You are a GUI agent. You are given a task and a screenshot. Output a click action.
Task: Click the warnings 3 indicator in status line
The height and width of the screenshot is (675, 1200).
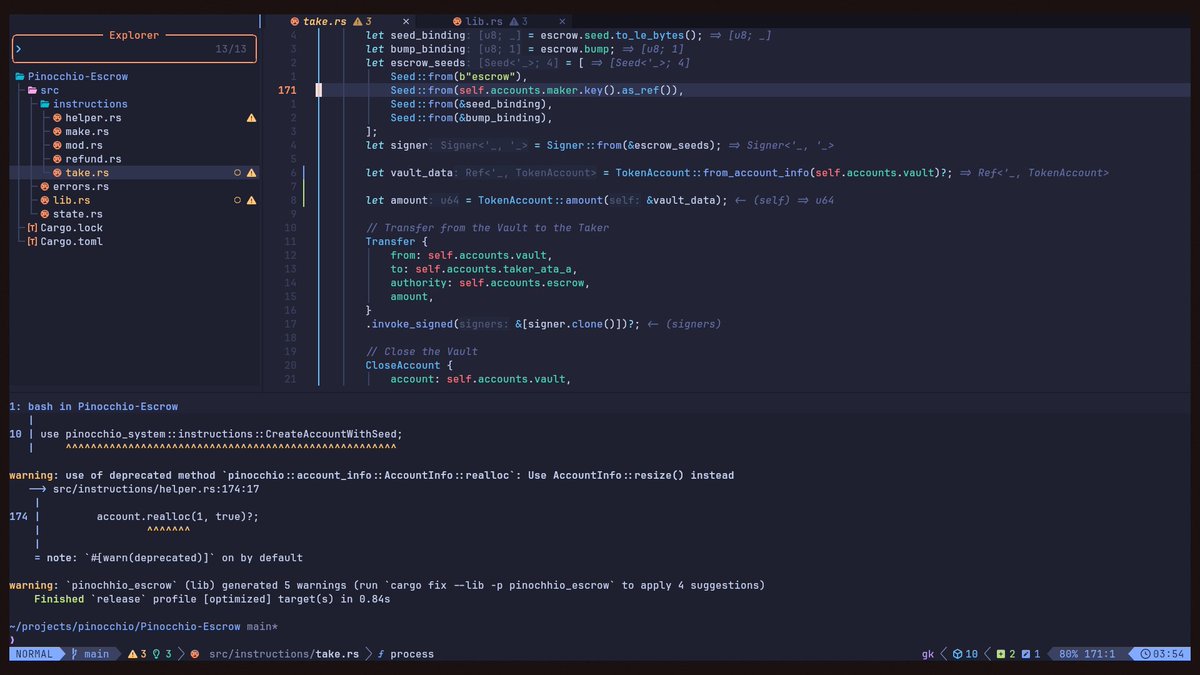click(137, 654)
